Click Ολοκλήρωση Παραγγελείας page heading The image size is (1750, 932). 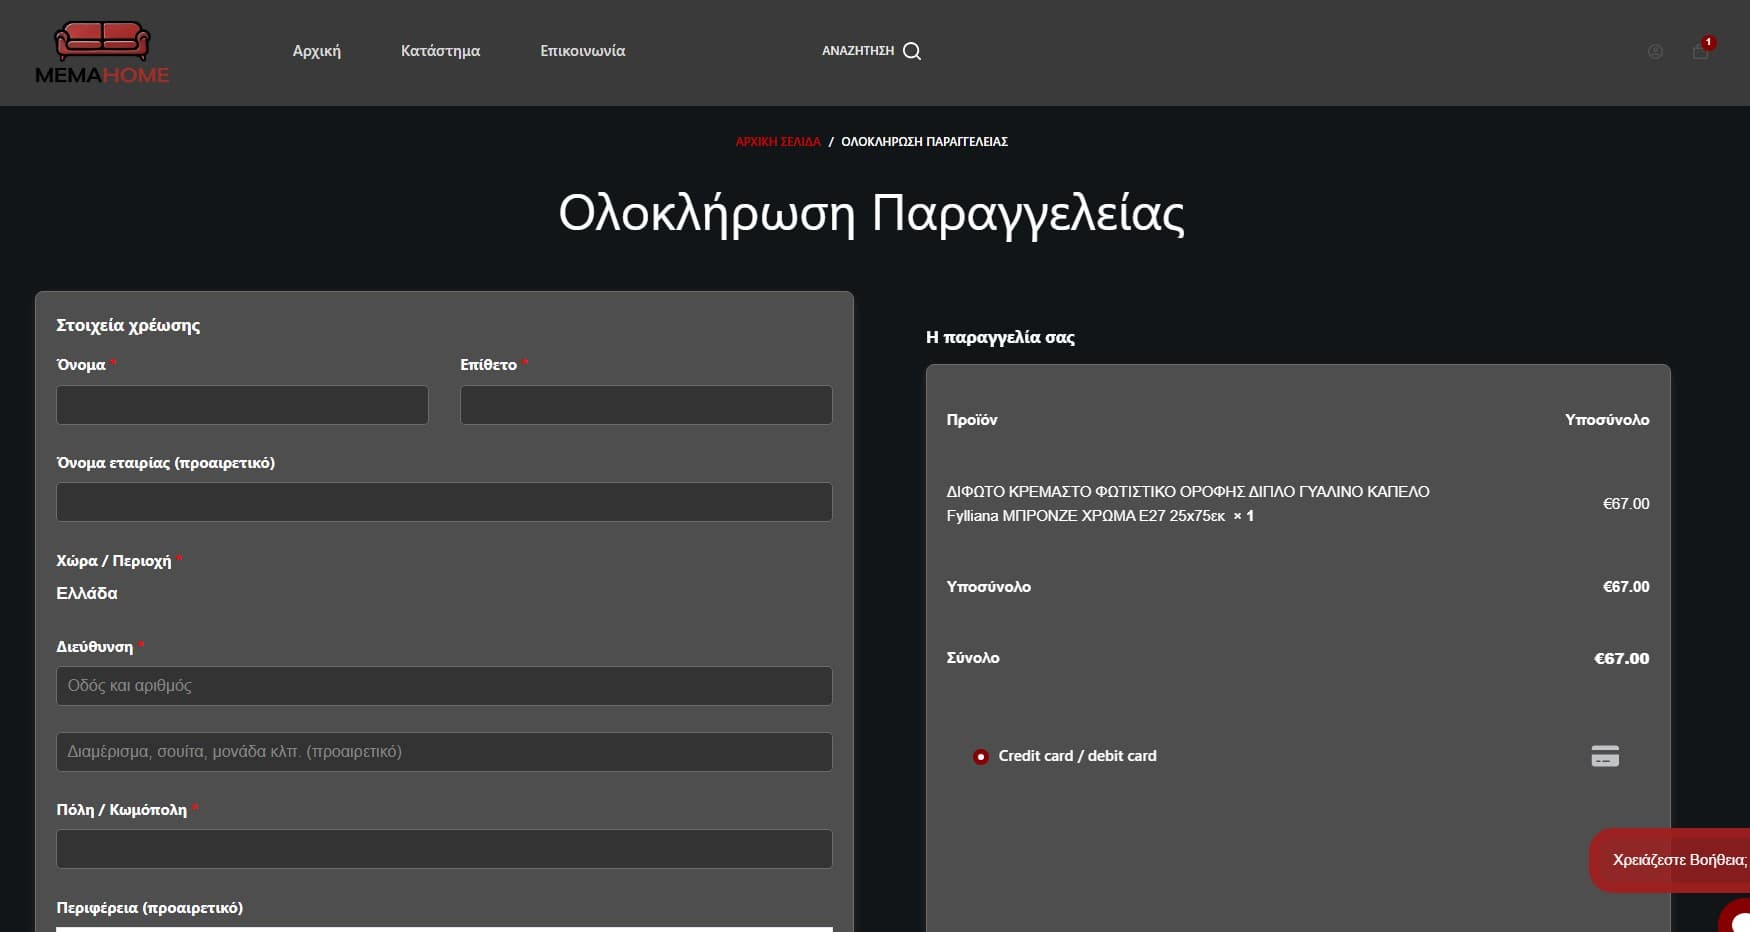871,215
